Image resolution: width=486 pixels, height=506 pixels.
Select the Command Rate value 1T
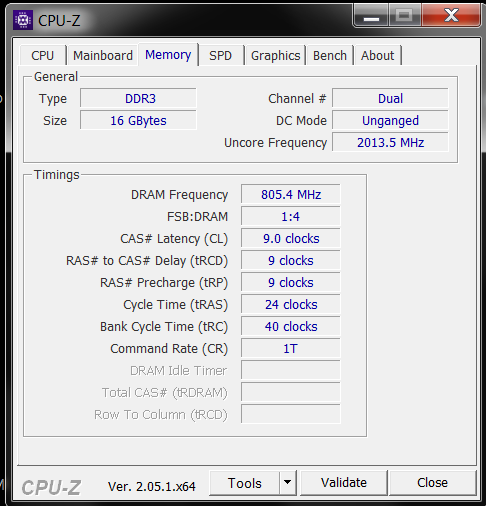(x=291, y=348)
